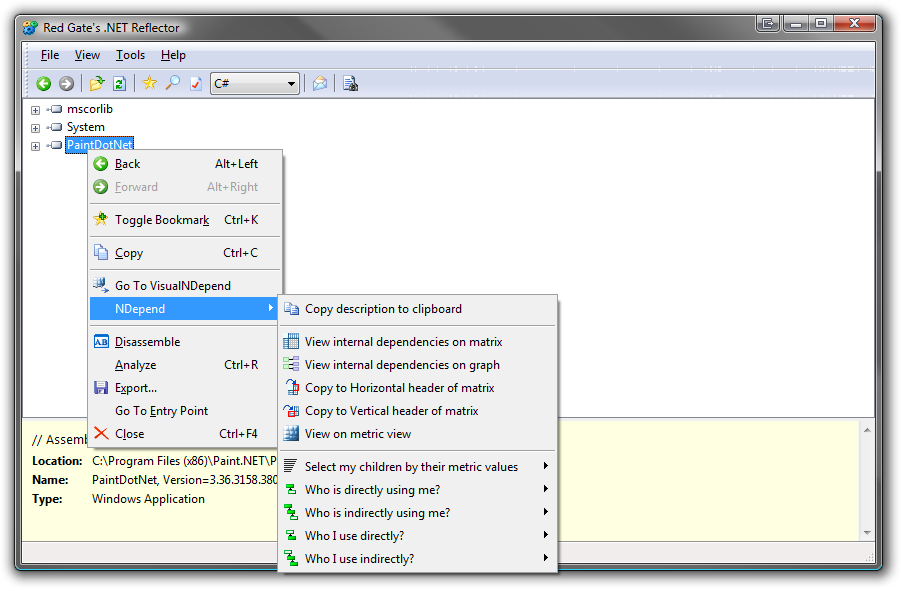Choose Copy in the context menu
This screenshot has height=591, width=901.
tap(185, 253)
